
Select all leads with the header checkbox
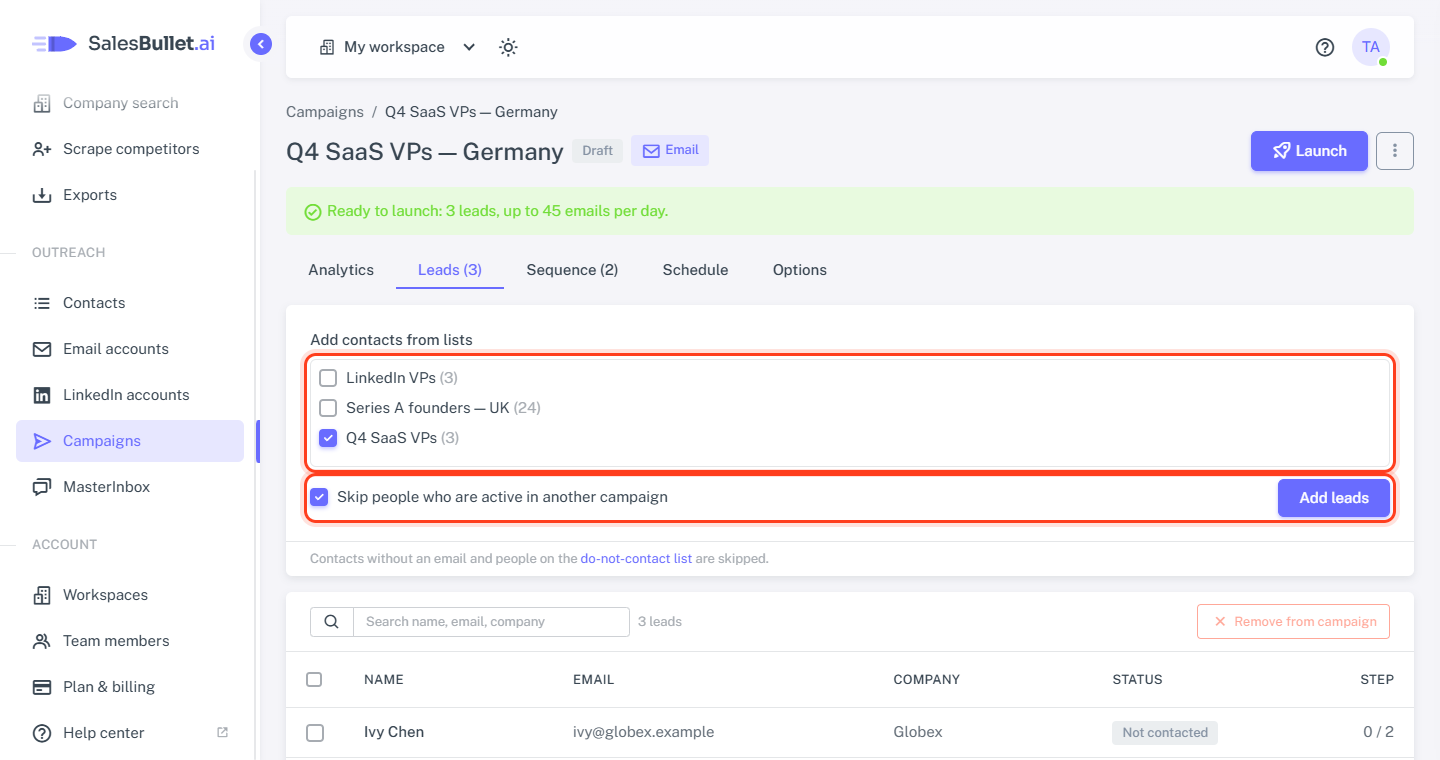314,679
